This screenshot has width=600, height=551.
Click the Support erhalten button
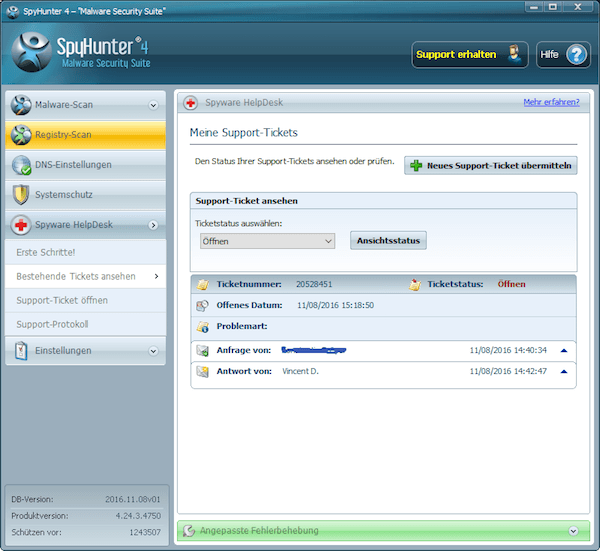coord(470,55)
